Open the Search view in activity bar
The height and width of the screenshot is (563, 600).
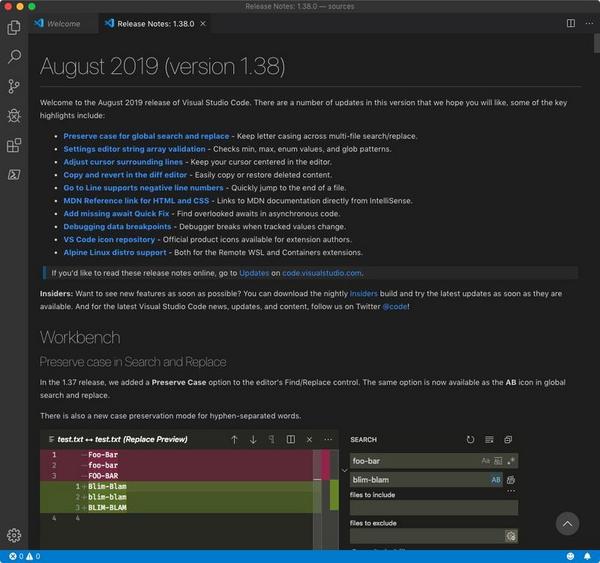[14, 56]
